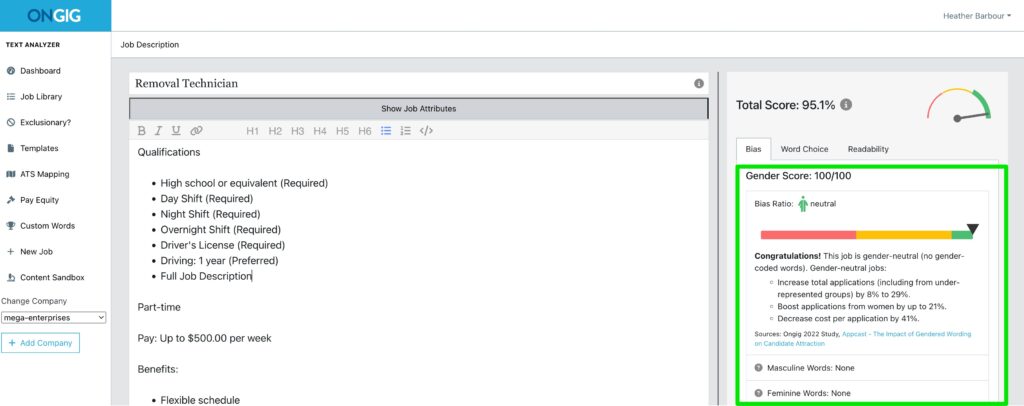Switch to the Word Choice tab
Screen dimensions: 1024x406
click(x=804, y=149)
